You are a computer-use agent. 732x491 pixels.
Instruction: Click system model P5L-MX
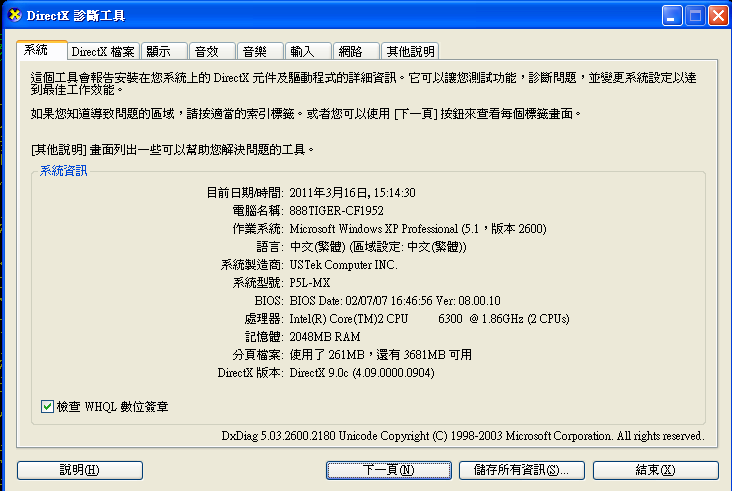[x=310, y=283]
